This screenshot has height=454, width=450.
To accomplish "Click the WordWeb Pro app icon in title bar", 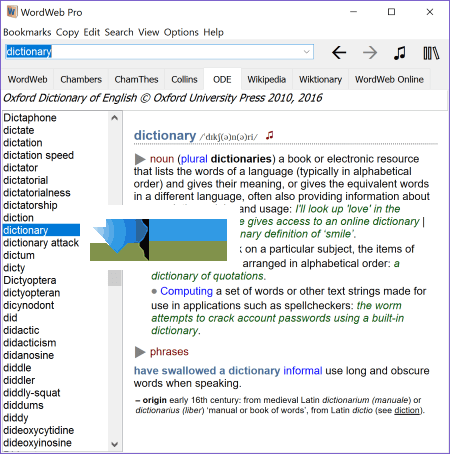I will click(x=12, y=12).
